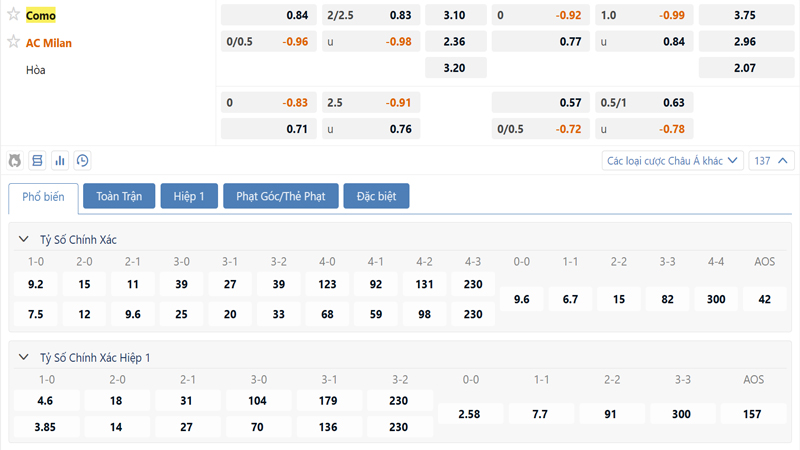Click the favorite star beside AC Milan

(x=14, y=42)
